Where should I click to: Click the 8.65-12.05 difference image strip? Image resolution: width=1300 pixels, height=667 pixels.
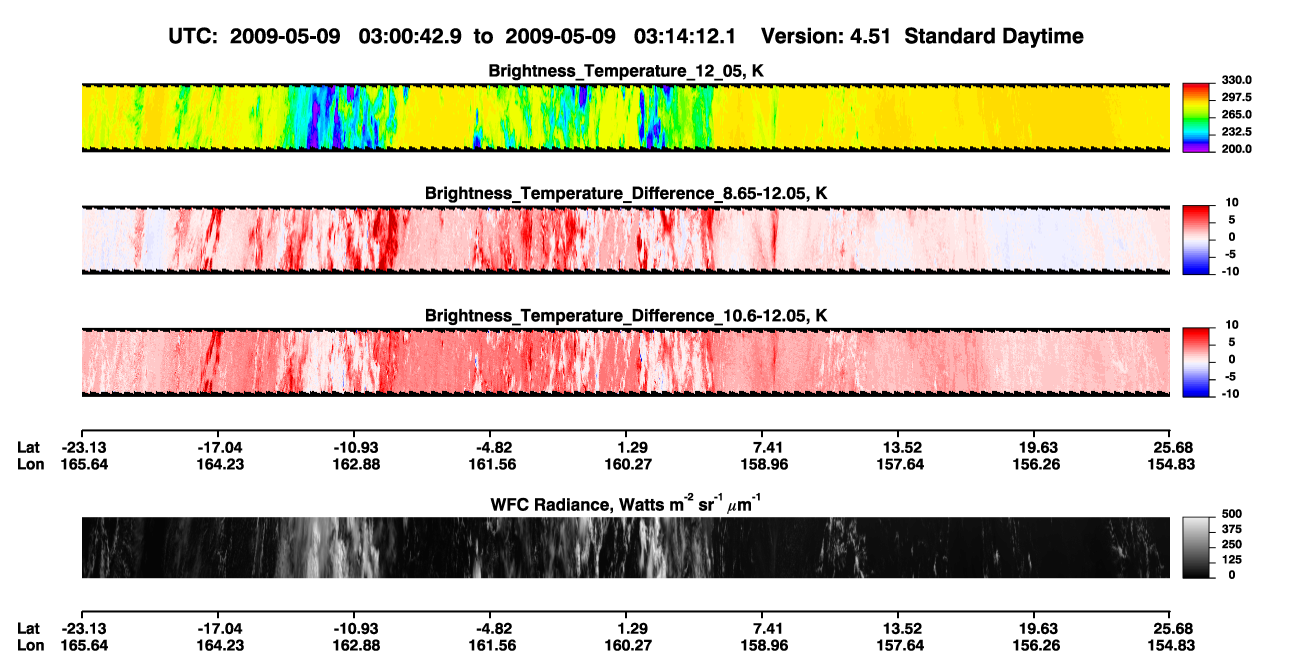coord(626,240)
